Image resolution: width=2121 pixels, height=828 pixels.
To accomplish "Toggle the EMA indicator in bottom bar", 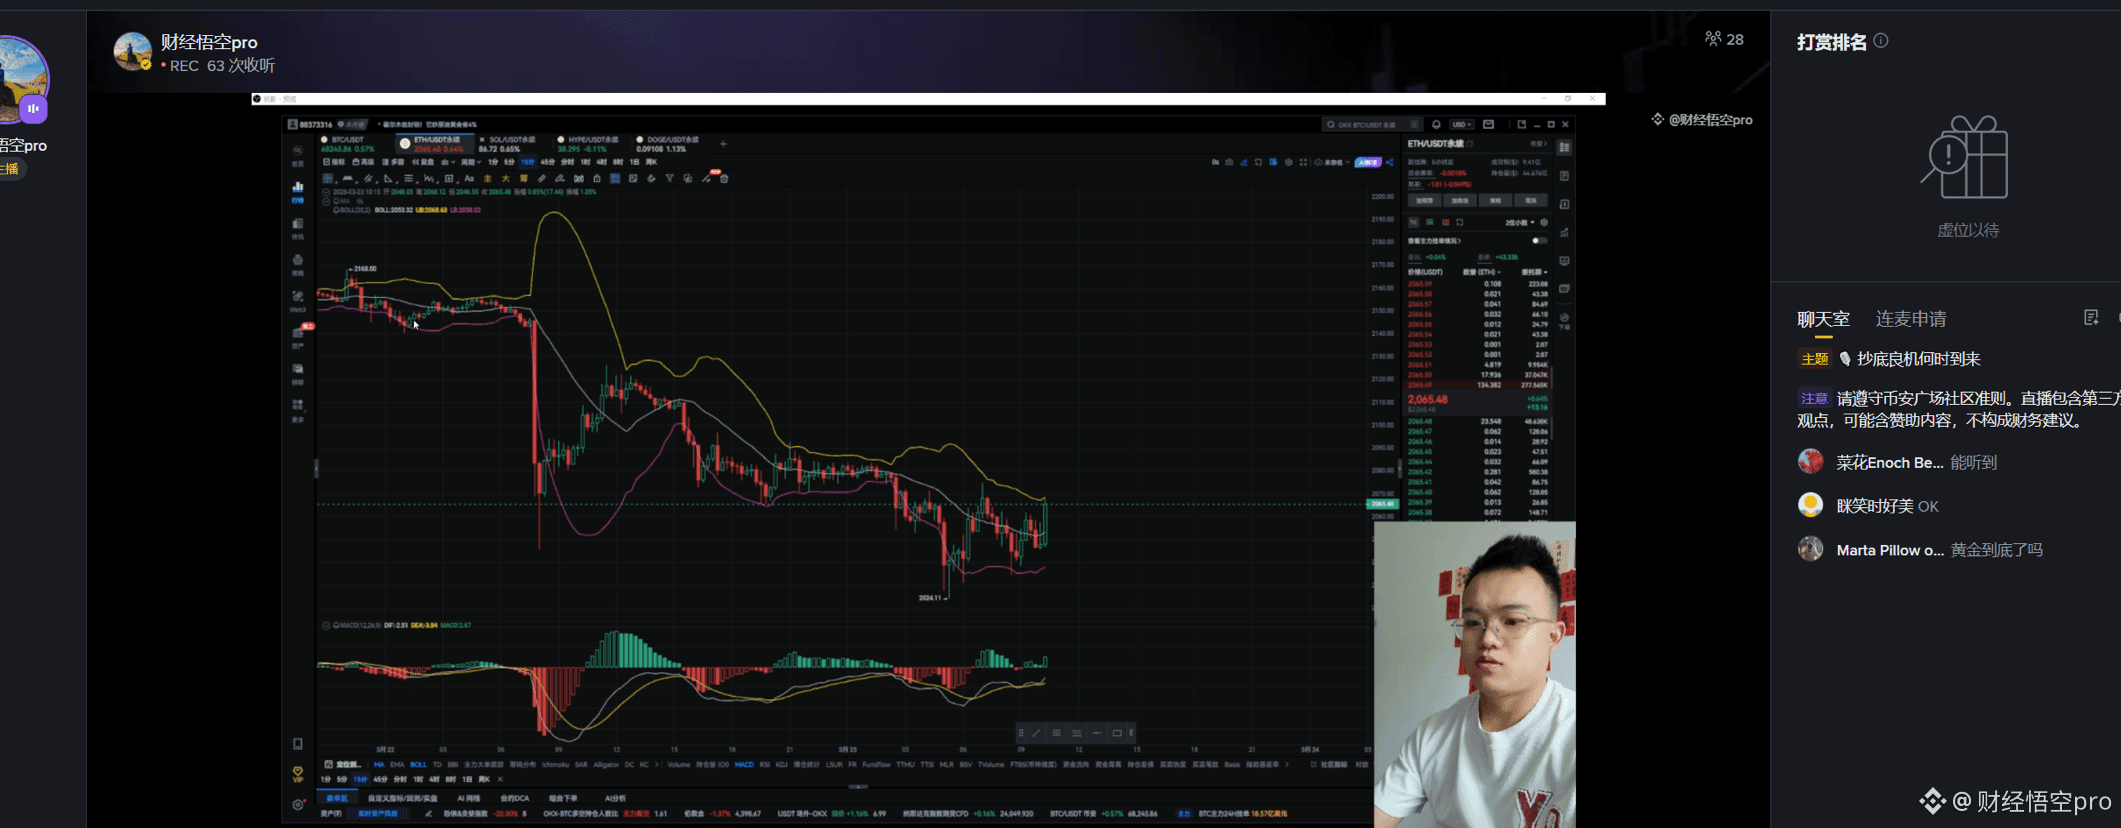I will click(397, 765).
